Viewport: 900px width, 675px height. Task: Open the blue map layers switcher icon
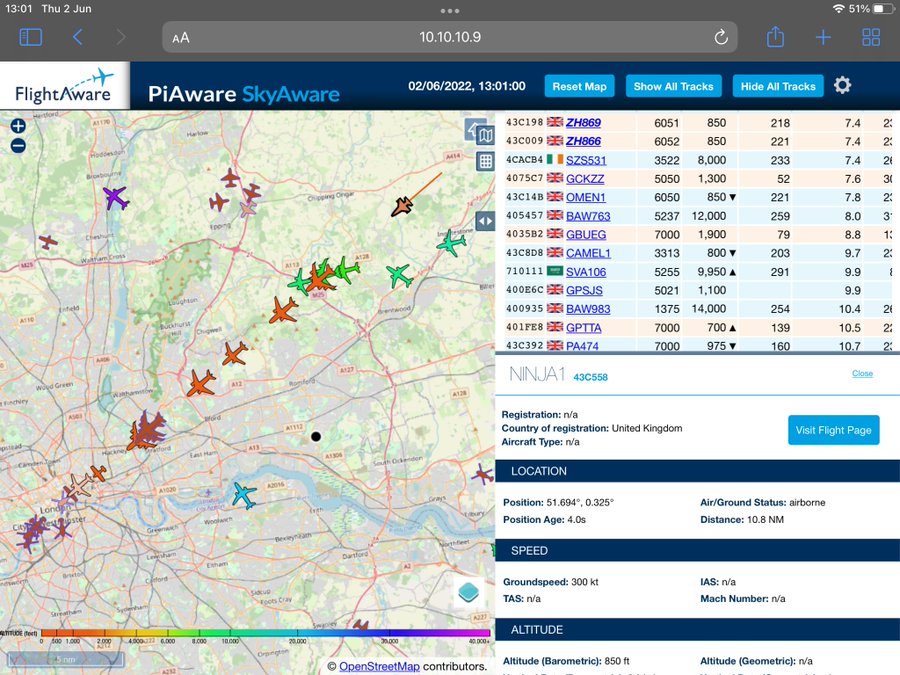pyautogui.click(x=468, y=592)
